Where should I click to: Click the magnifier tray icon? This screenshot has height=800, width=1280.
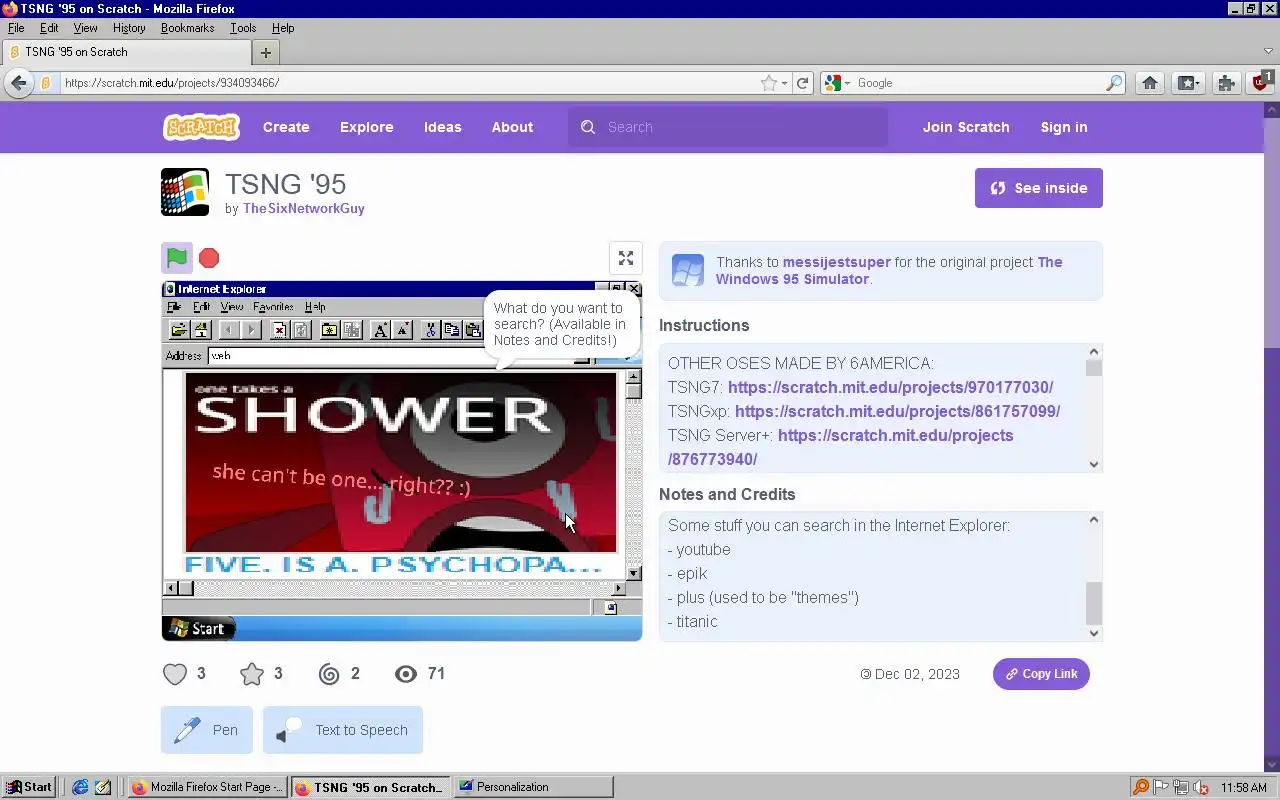point(1141,787)
